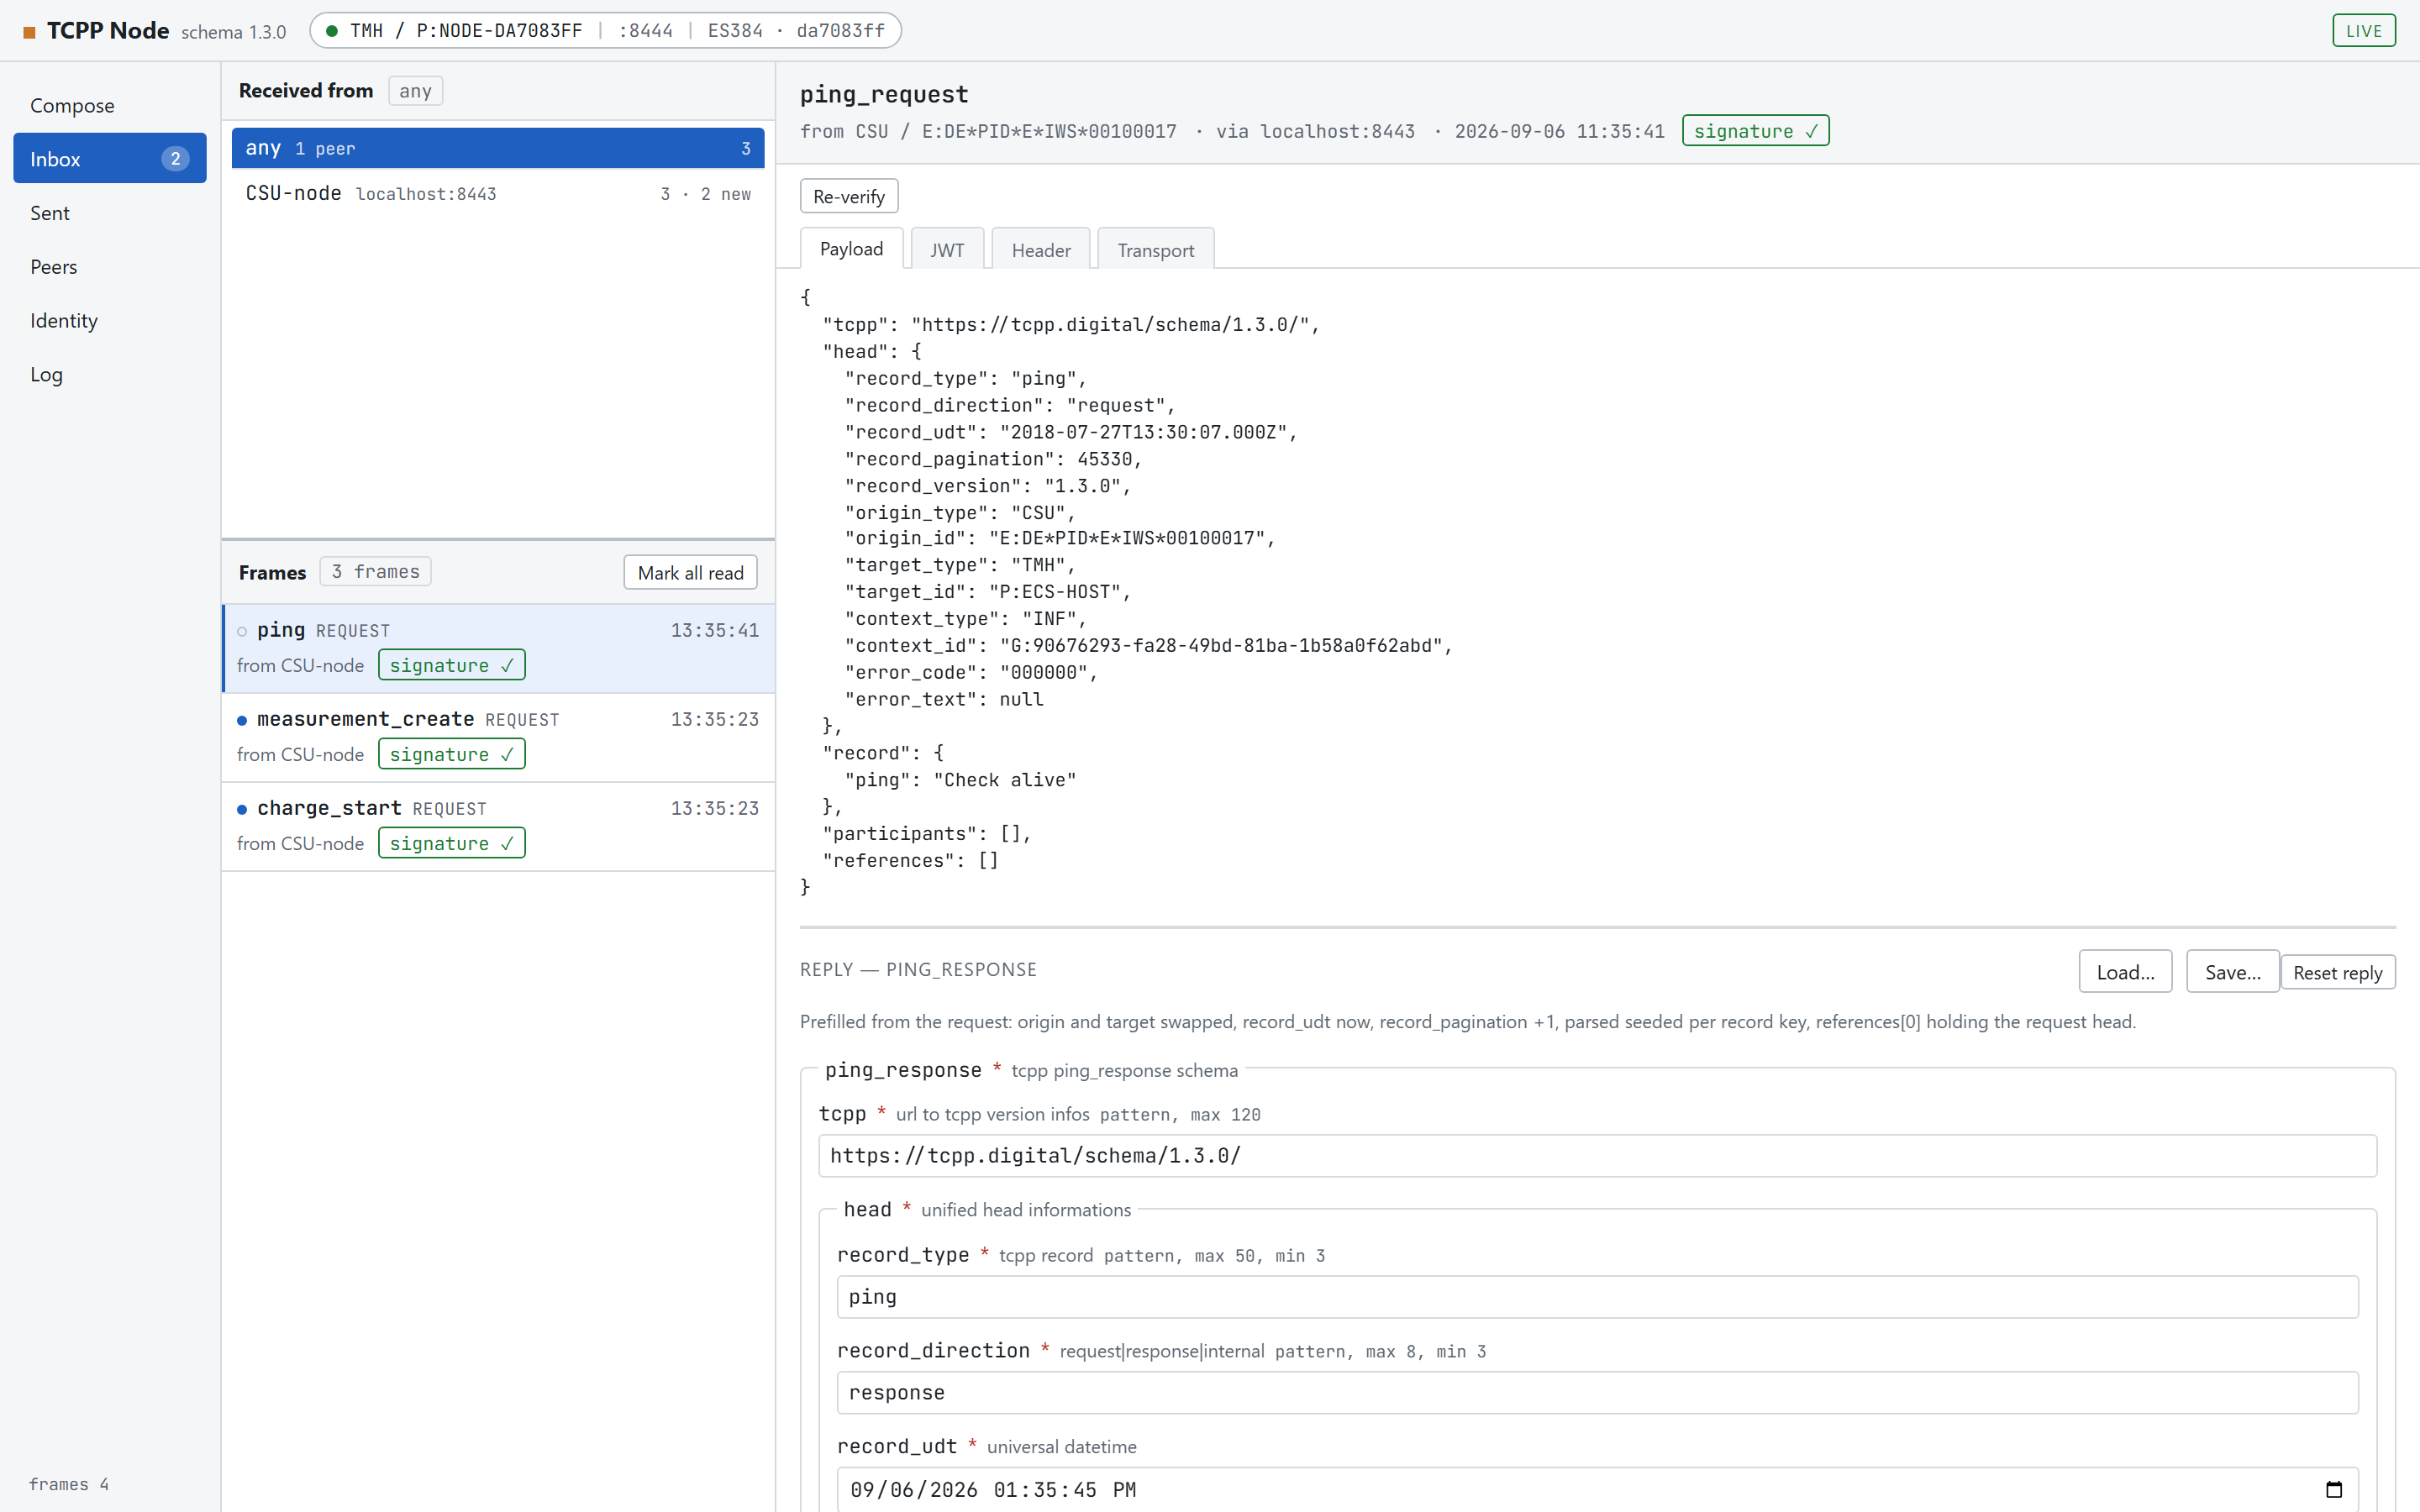
Task: Click the 'any' filter chip beside Received from
Action: click(415, 91)
